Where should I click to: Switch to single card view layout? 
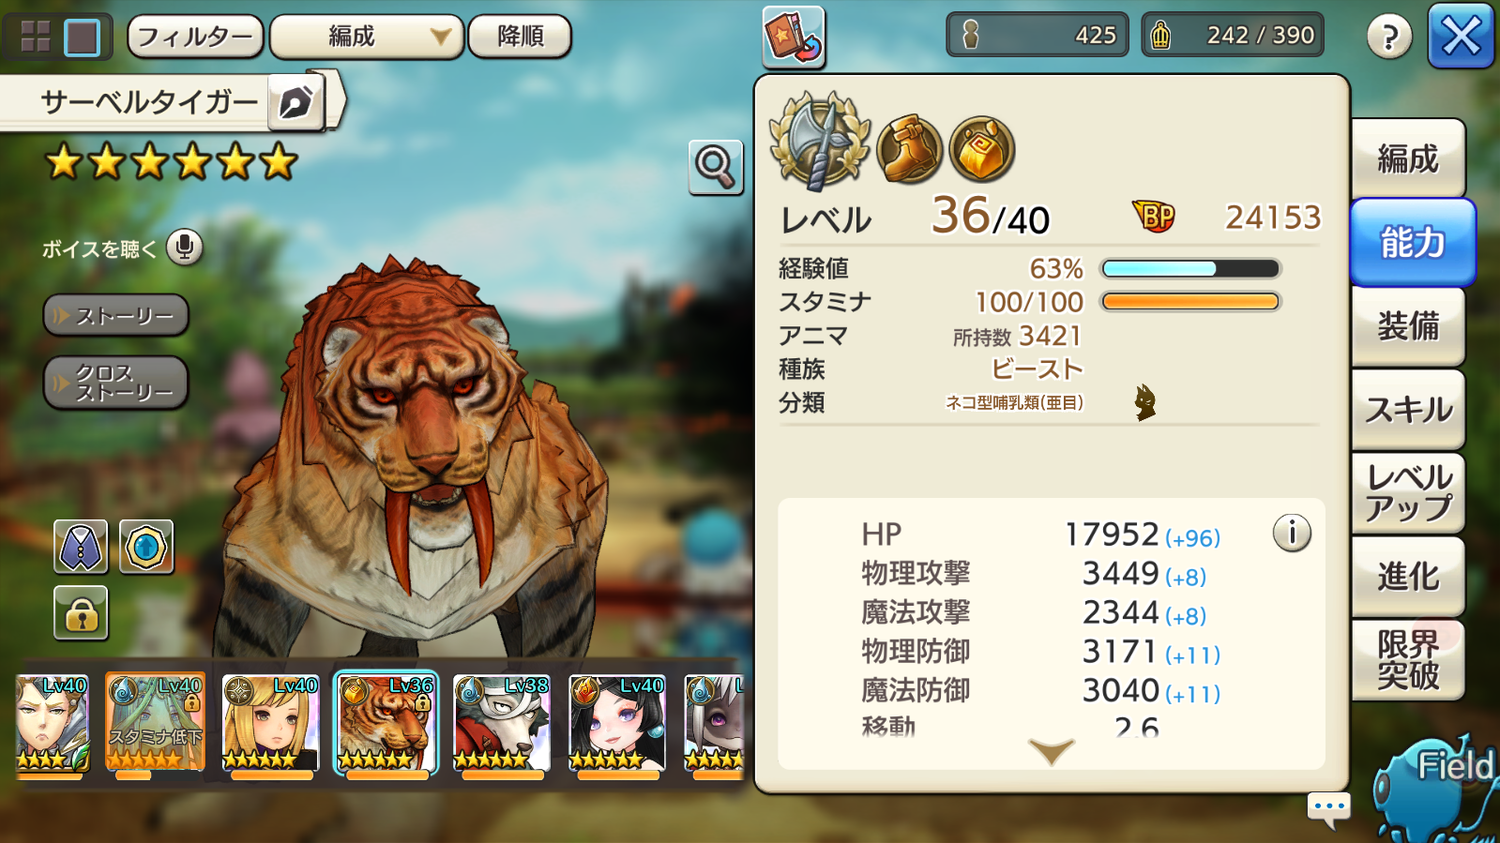(x=82, y=37)
